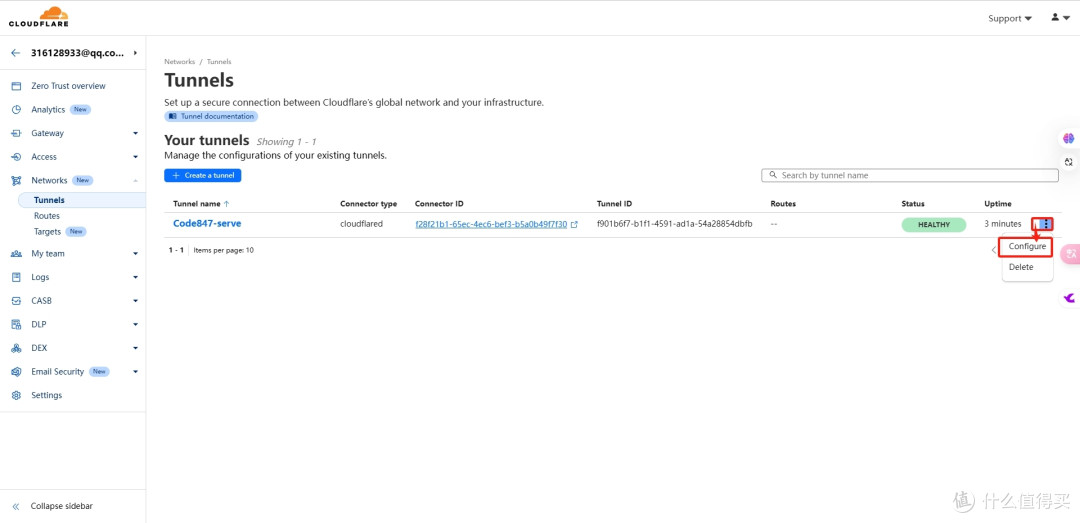Viewport: 1080px width, 523px height.
Task: Click the purple bird extension icon
Action: click(1069, 298)
